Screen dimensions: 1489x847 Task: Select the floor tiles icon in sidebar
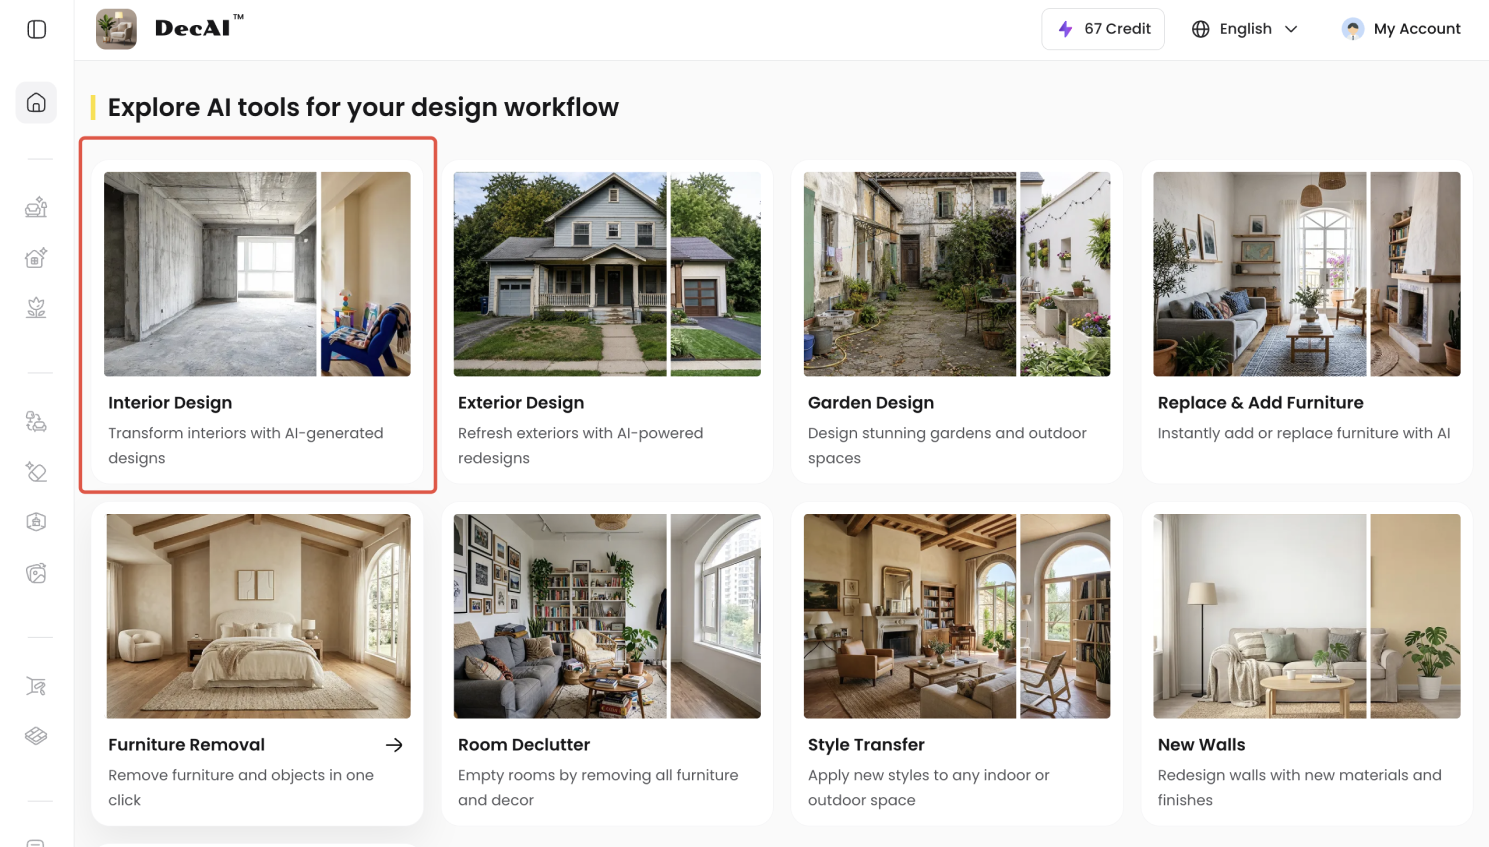pos(36,736)
